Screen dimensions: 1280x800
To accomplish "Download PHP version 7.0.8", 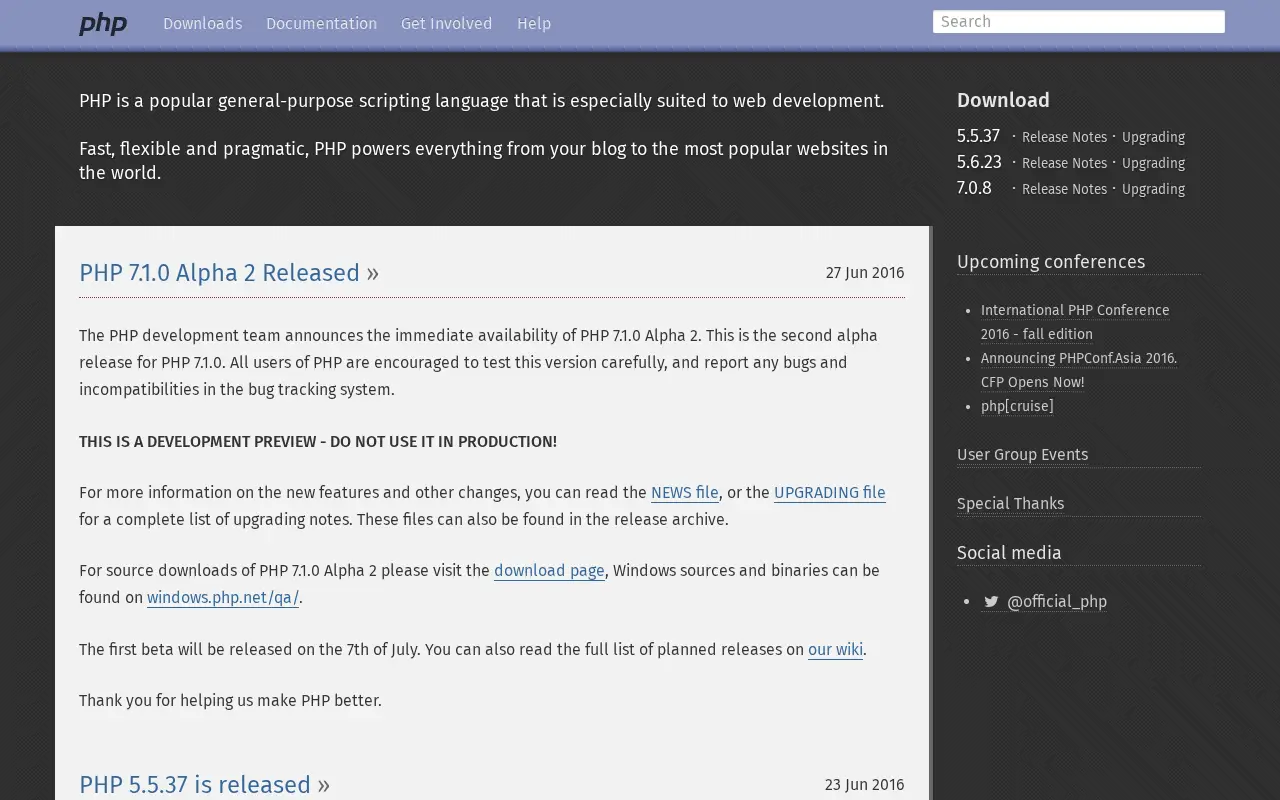I will [x=974, y=188].
